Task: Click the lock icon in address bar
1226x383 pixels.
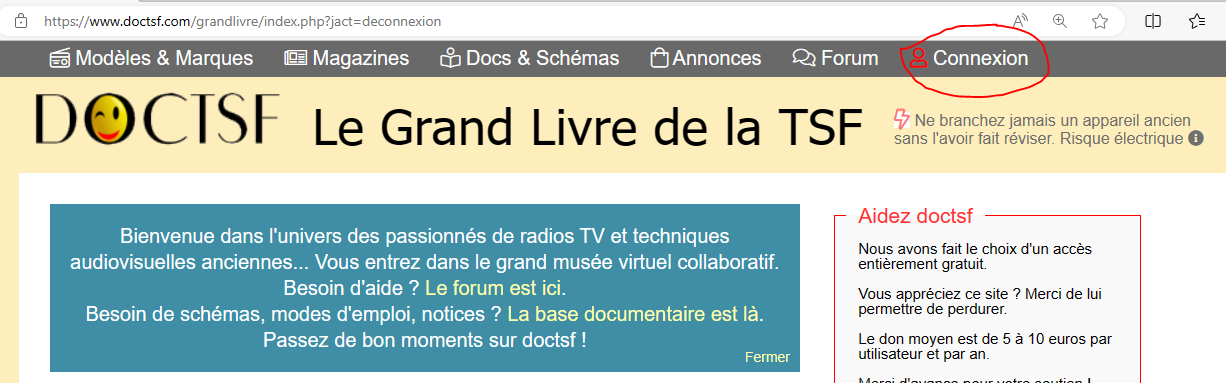Action: (x=21, y=21)
